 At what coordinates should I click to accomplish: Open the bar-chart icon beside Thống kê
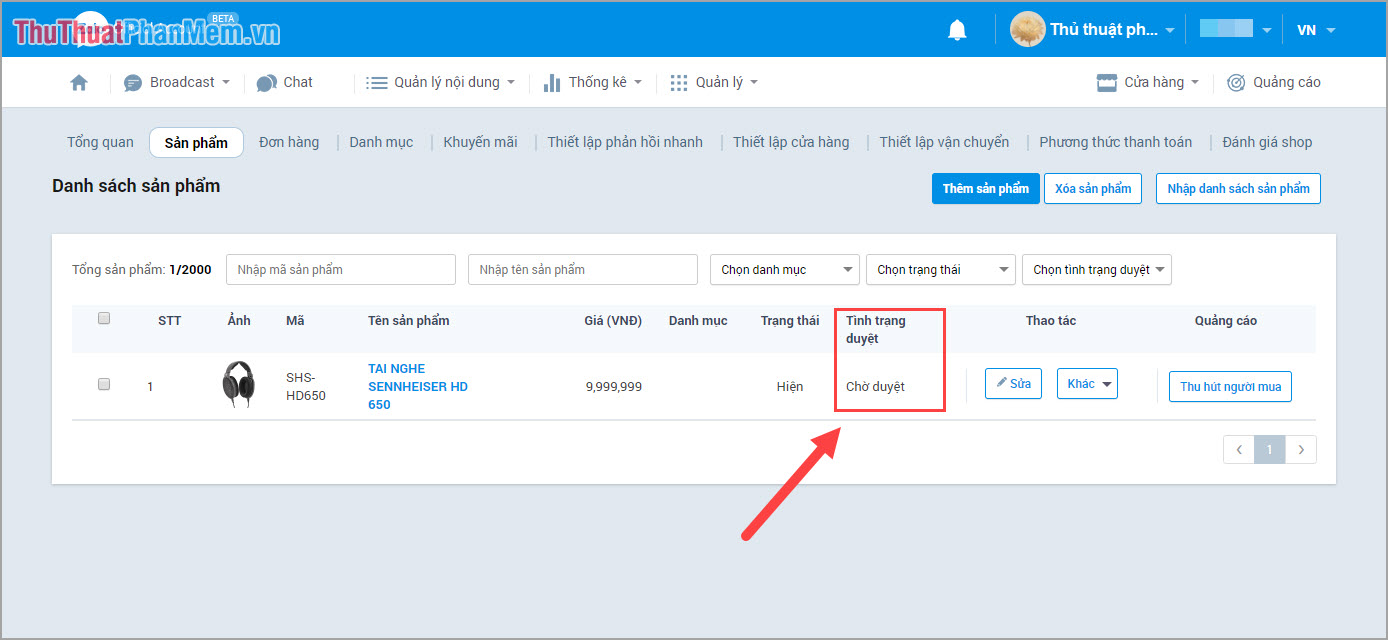tap(552, 82)
